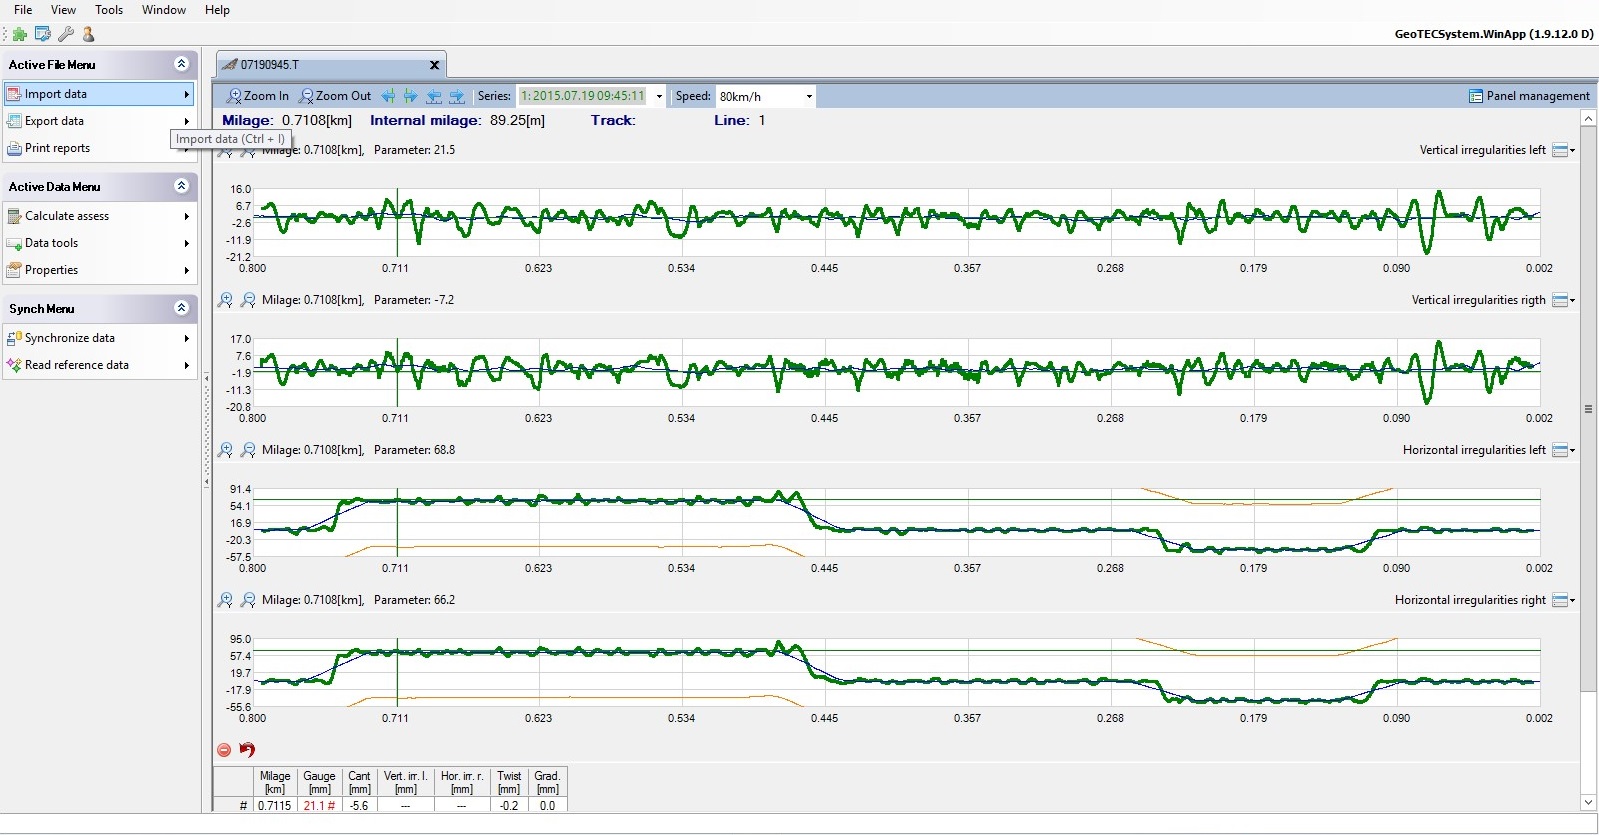Open Vertical irregularities right panel options

(x=1563, y=300)
